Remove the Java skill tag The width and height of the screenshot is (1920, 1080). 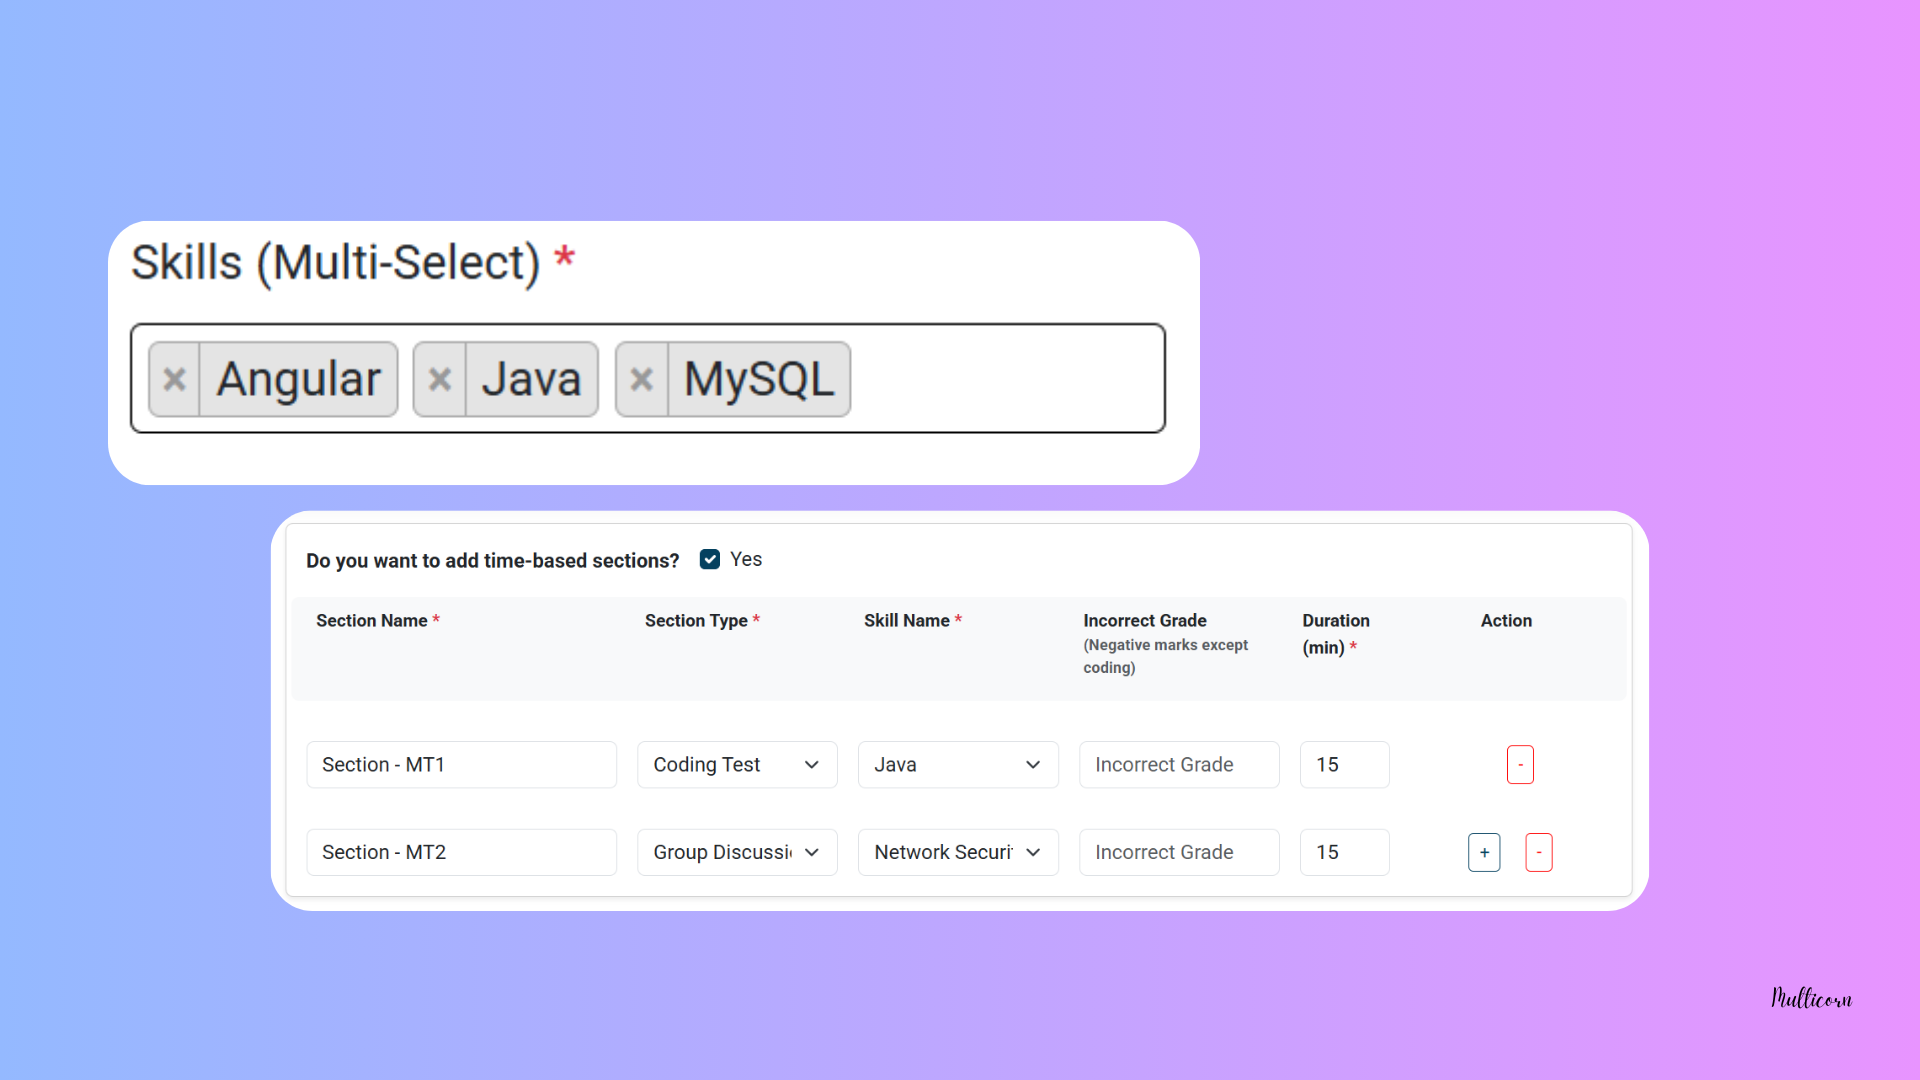(x=440, y=380)
